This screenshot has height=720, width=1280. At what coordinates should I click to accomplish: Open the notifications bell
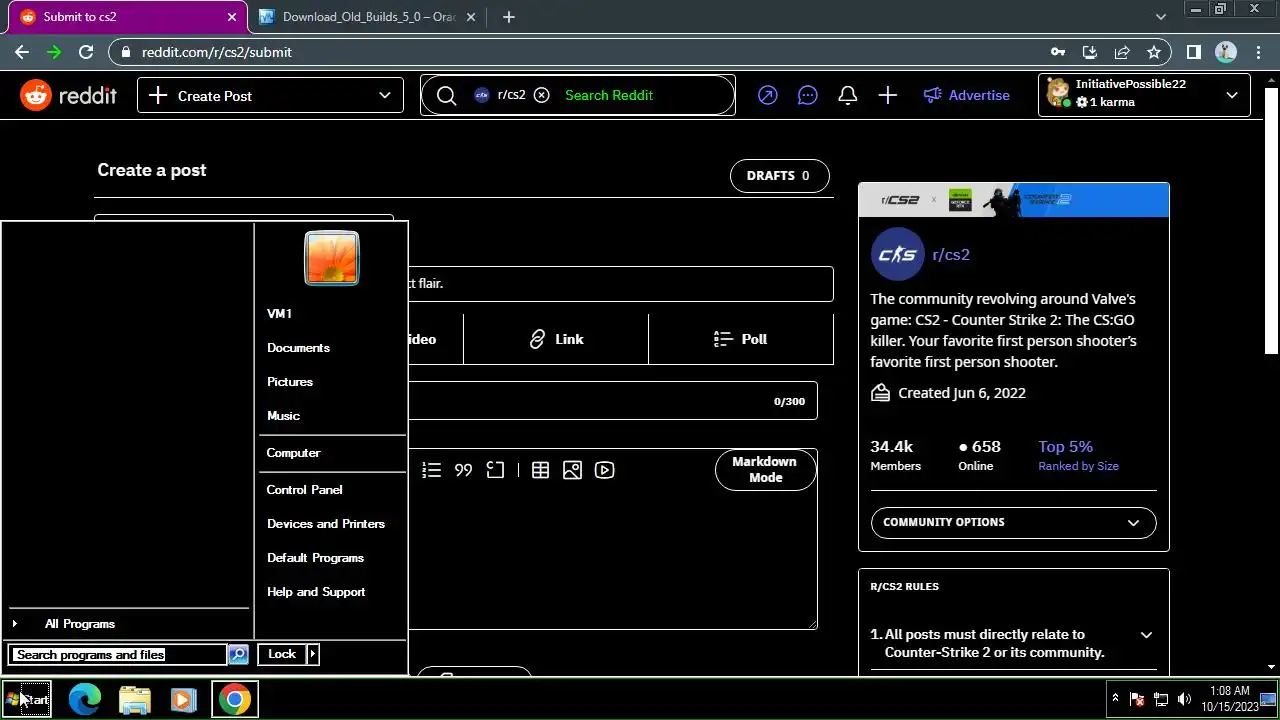[848, 95]
